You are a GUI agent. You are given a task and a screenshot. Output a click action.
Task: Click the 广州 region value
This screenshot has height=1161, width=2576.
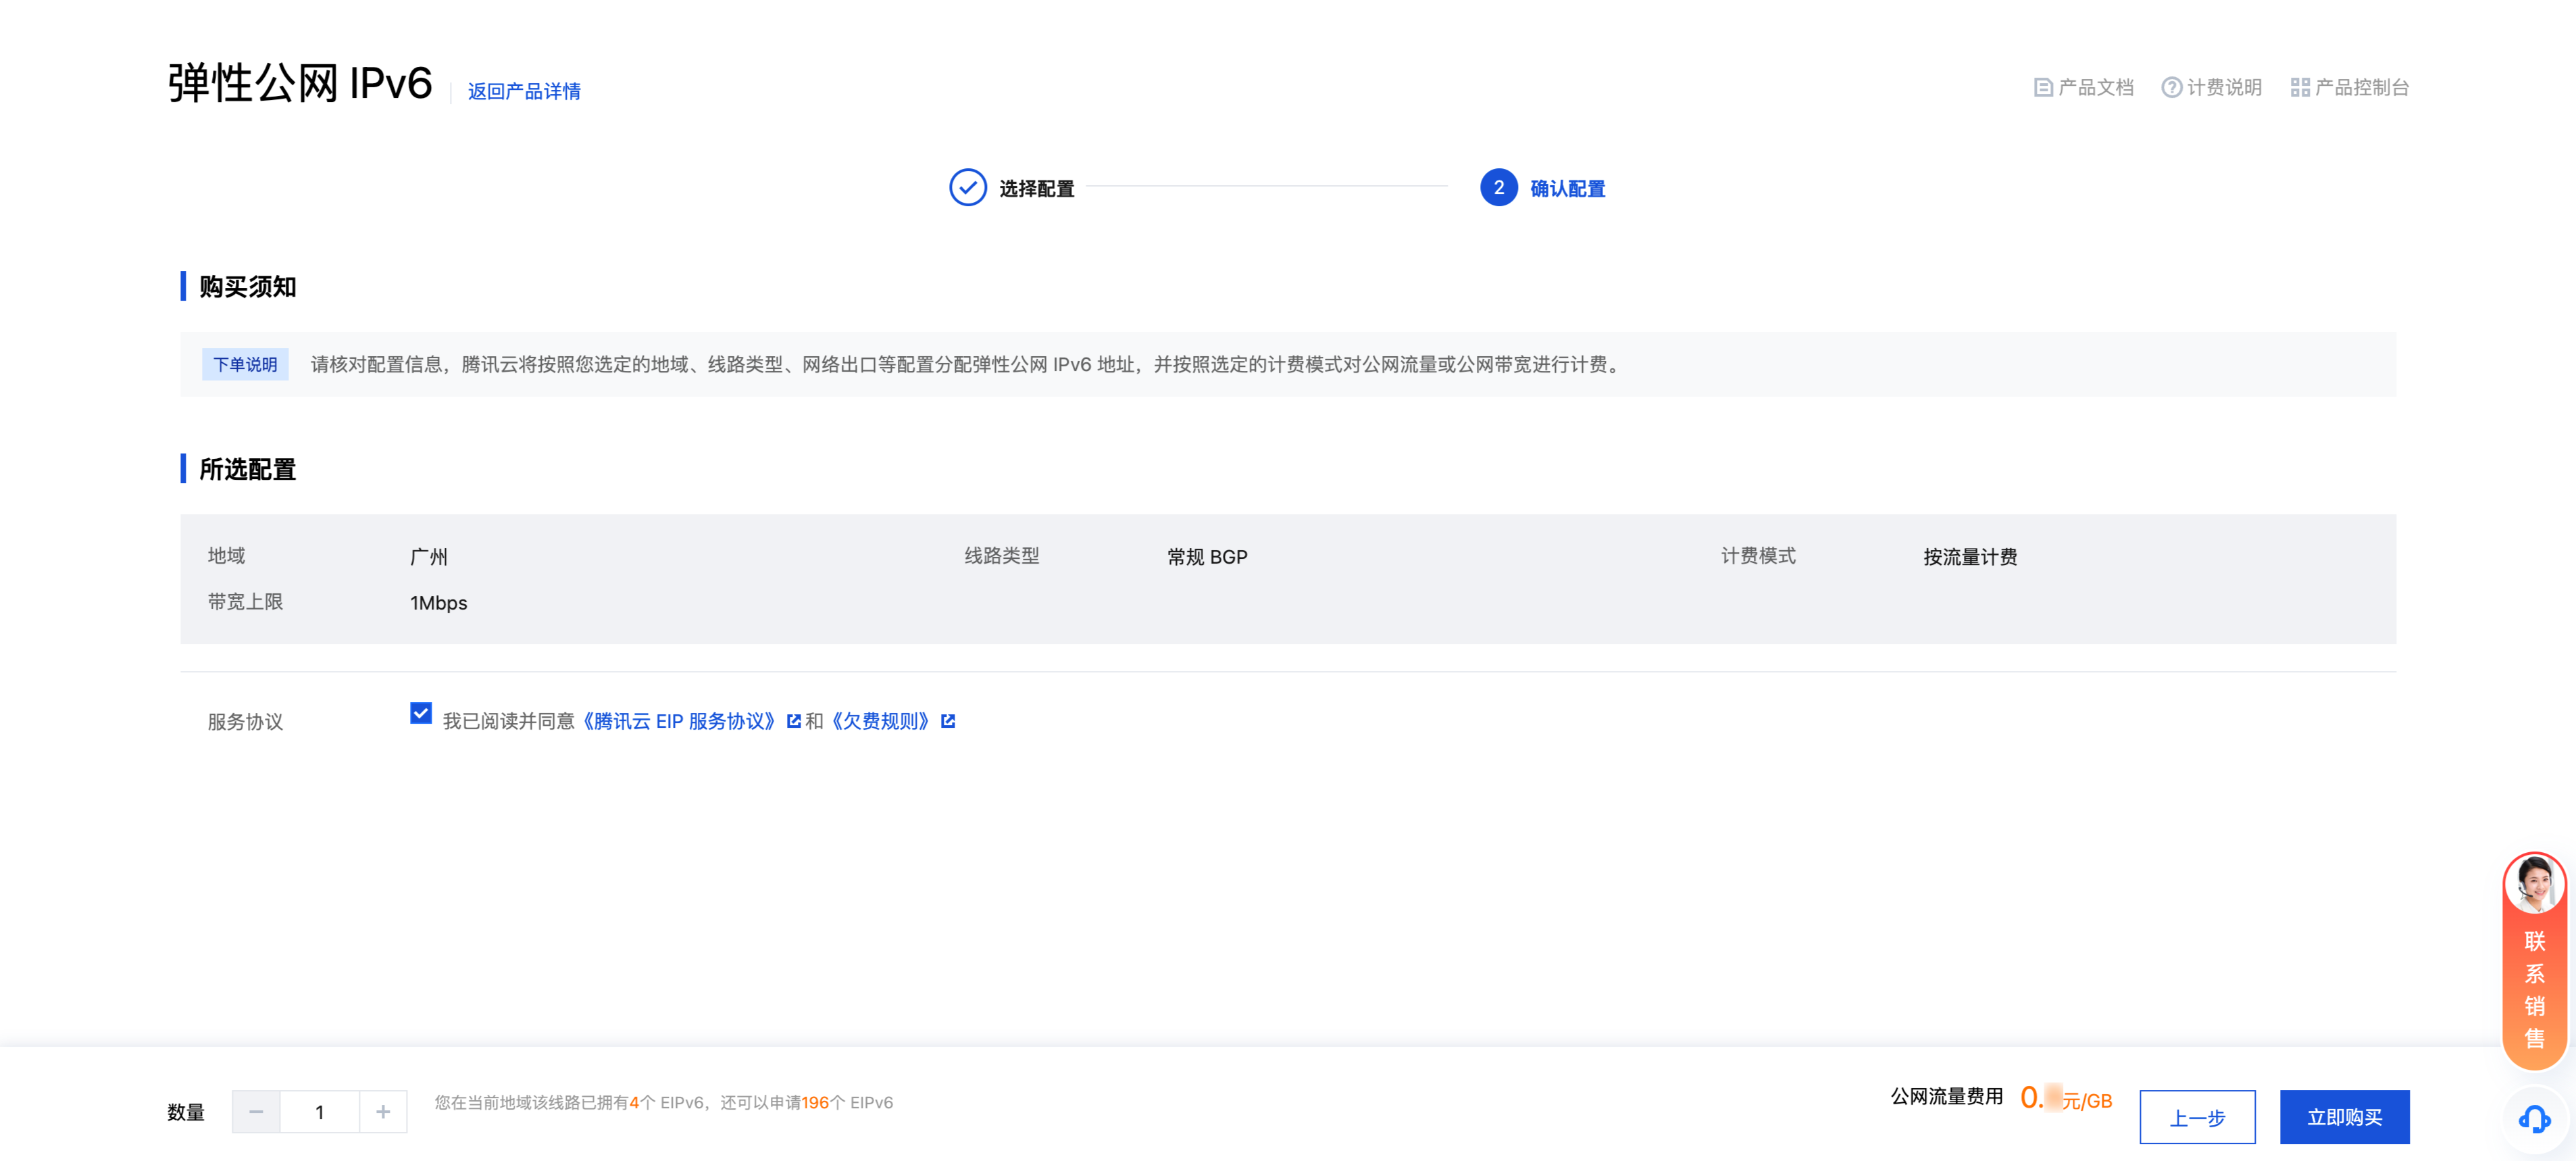pos(428,557)
